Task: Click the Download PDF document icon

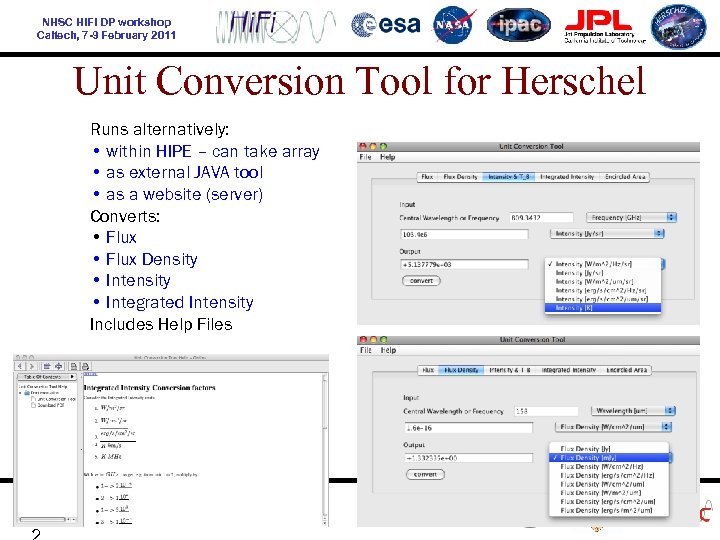Action: [x=33, y=405]
